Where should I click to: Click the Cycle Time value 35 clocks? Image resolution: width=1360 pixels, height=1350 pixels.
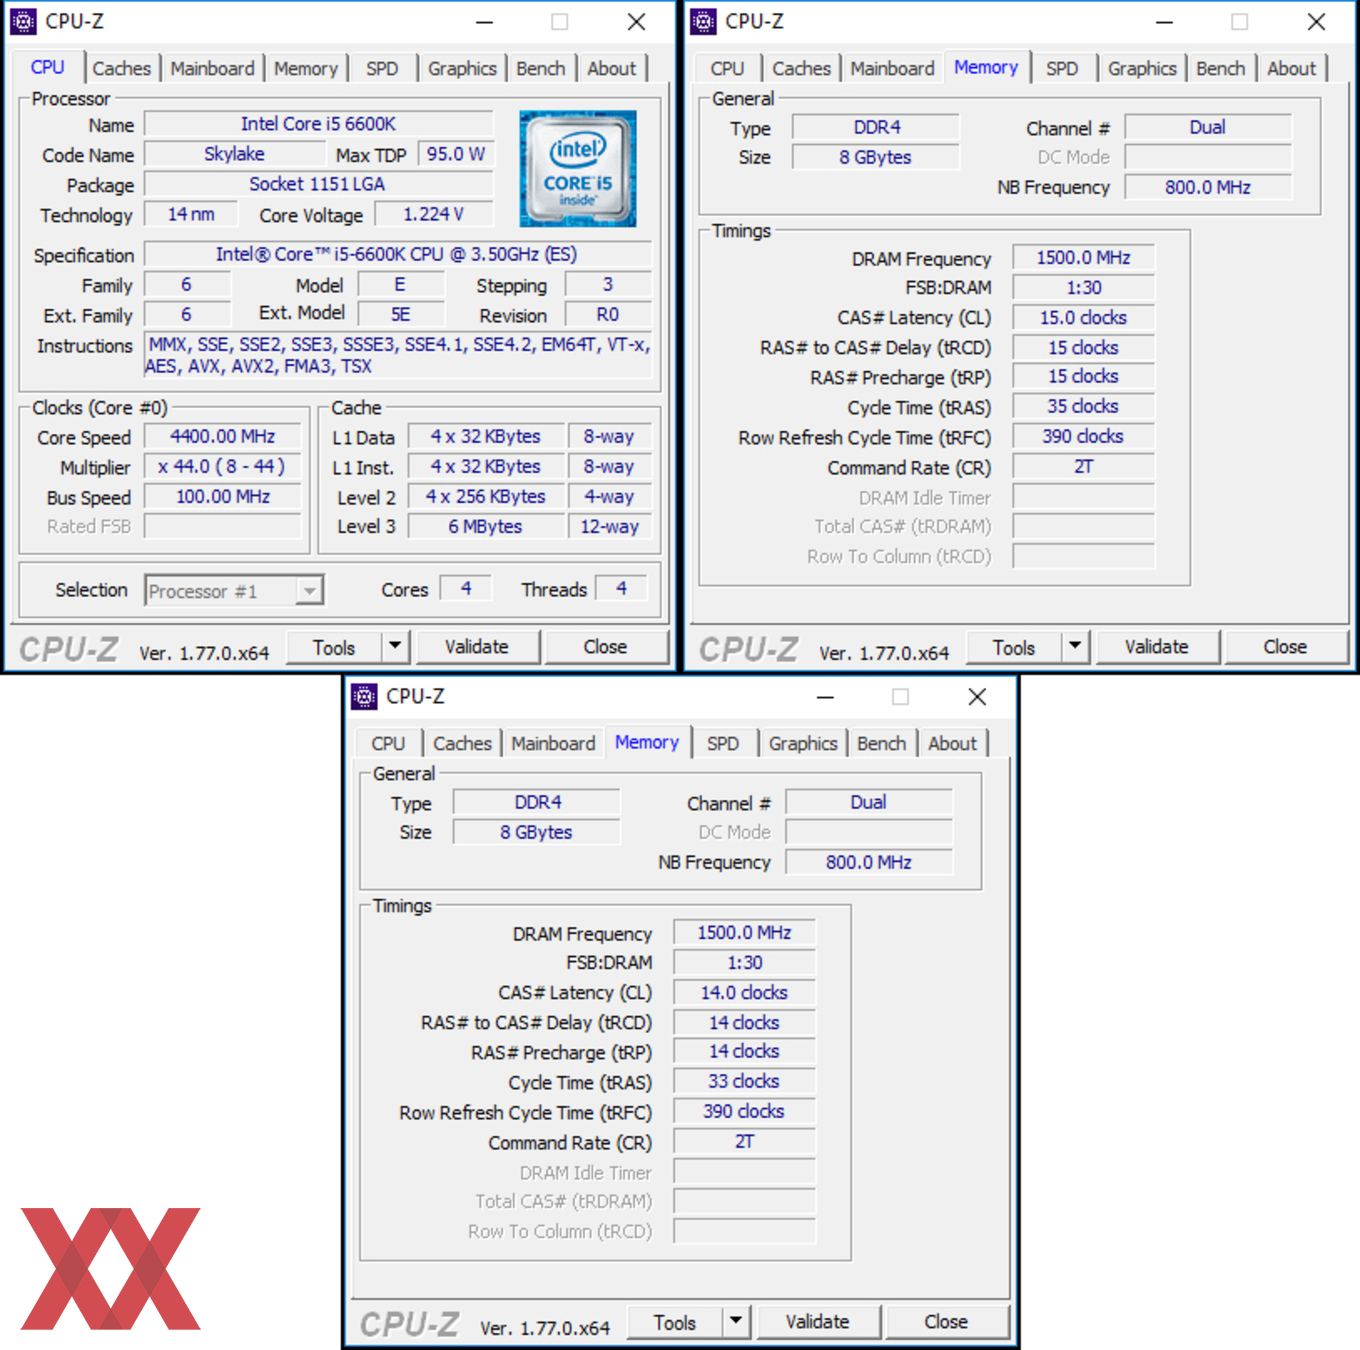coord(1084,406)
